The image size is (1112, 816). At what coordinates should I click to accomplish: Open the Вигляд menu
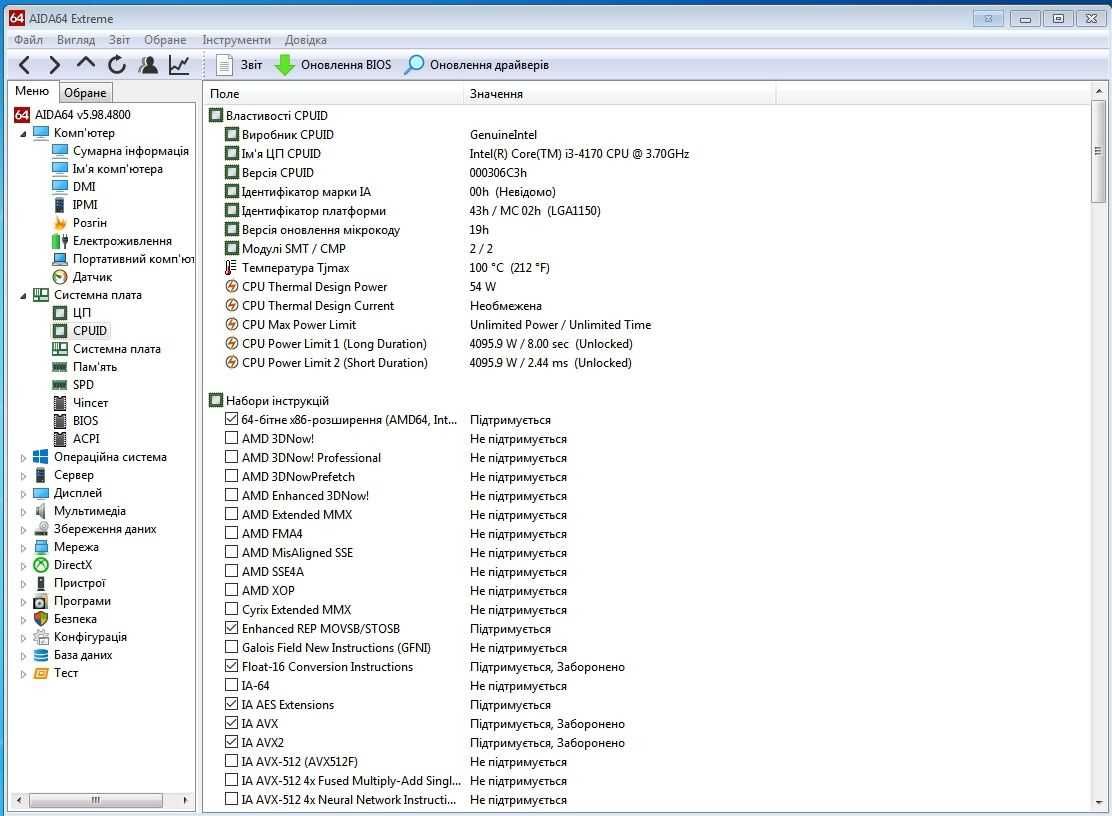[x=76, y=40]
